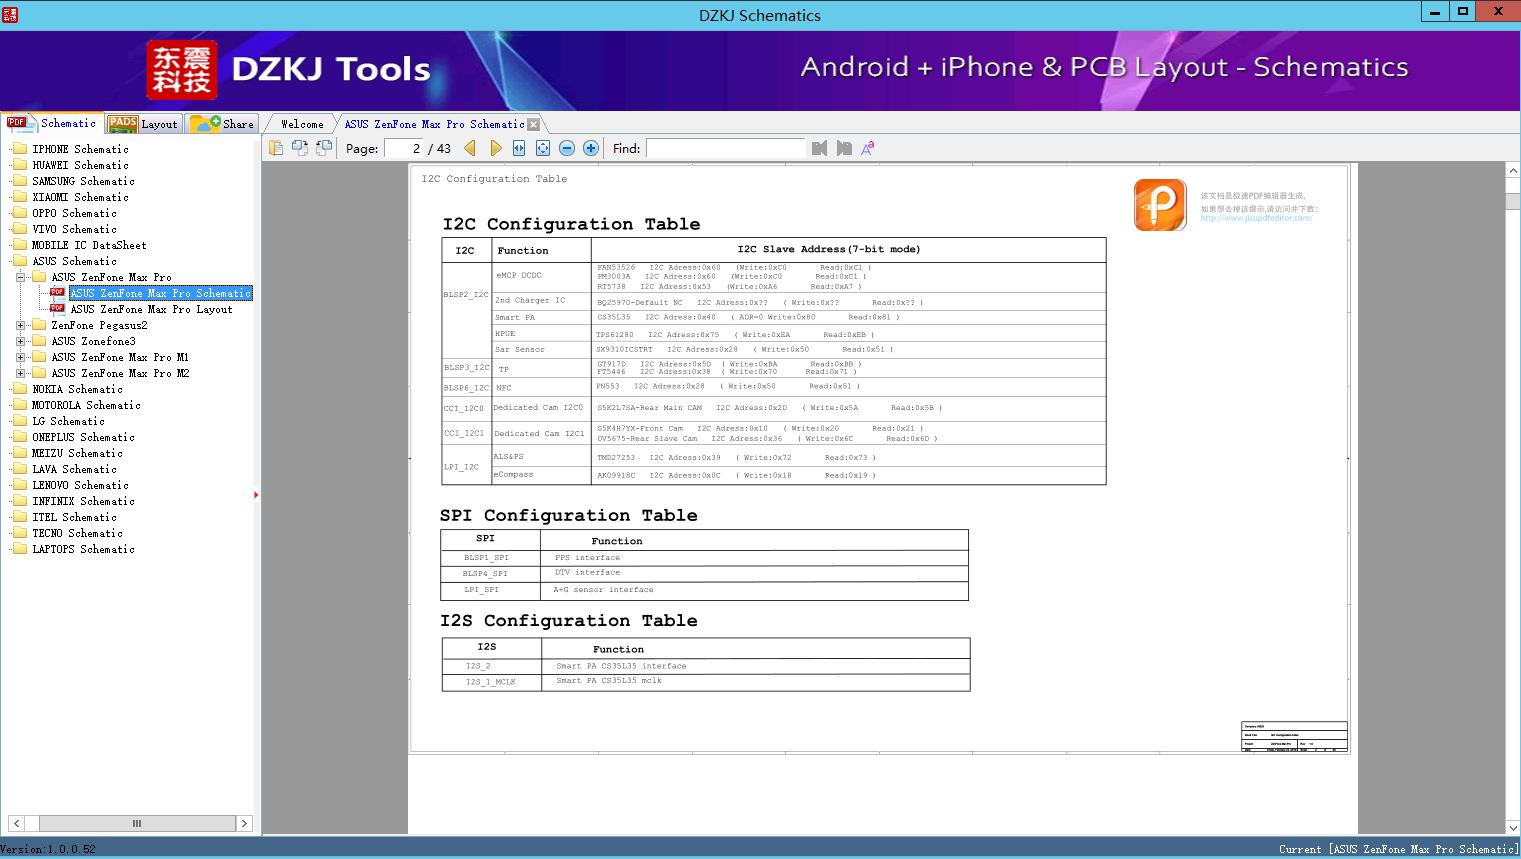Click the red sidebar collapse arrow
The width and height of the screenshot is (1521, 859).
(256, 494)
